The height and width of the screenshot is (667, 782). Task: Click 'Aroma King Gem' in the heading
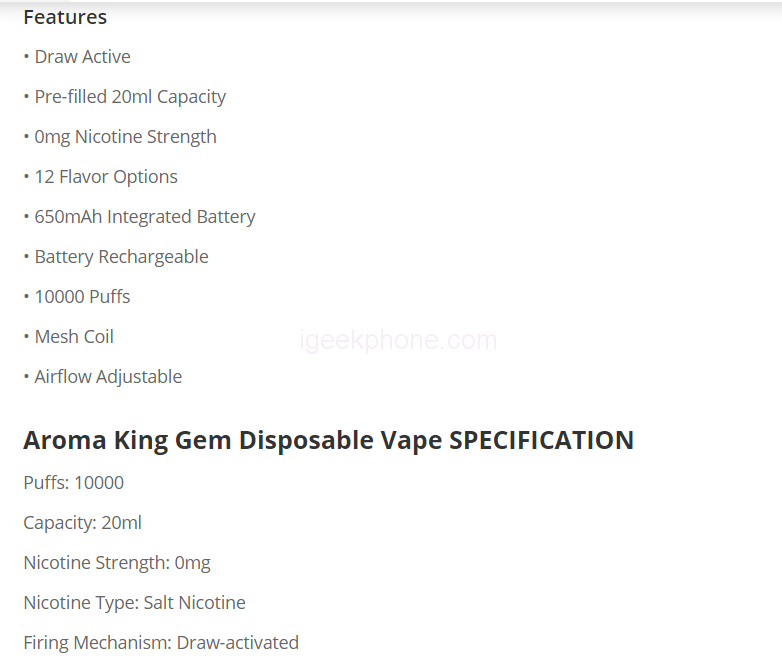click(x=127, y=440)
